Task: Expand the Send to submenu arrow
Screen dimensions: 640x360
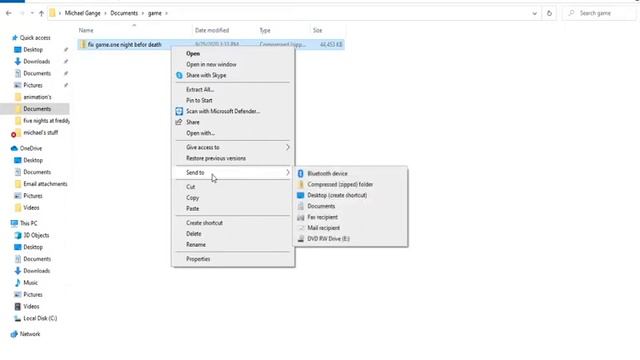Action: 288,173
